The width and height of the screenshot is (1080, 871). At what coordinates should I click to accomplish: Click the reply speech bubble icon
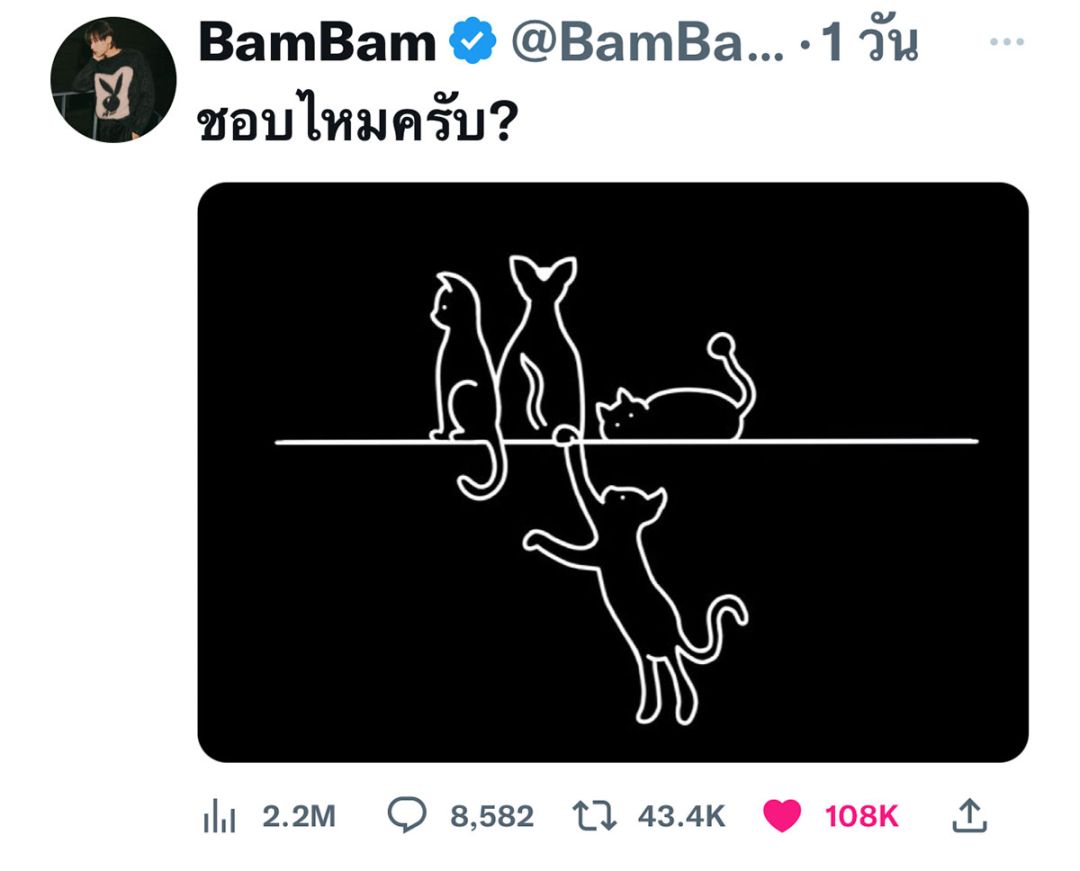point(407,816)
